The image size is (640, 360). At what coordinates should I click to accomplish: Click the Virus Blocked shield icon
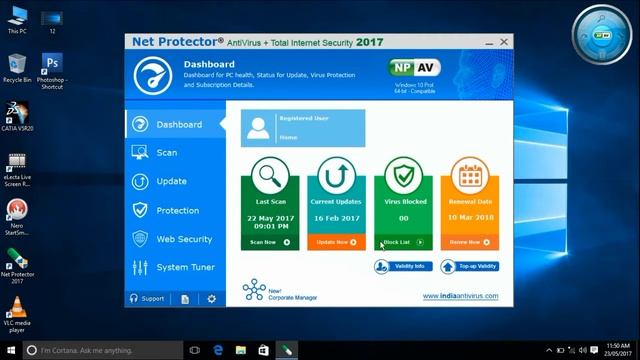click(403, 176)
